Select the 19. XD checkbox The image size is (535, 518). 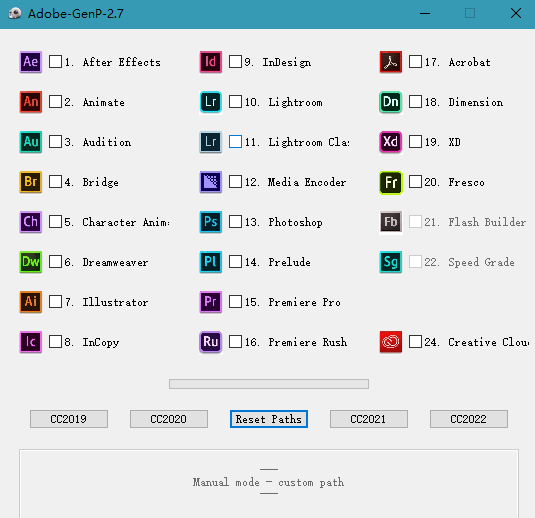(x=415, y=142)
